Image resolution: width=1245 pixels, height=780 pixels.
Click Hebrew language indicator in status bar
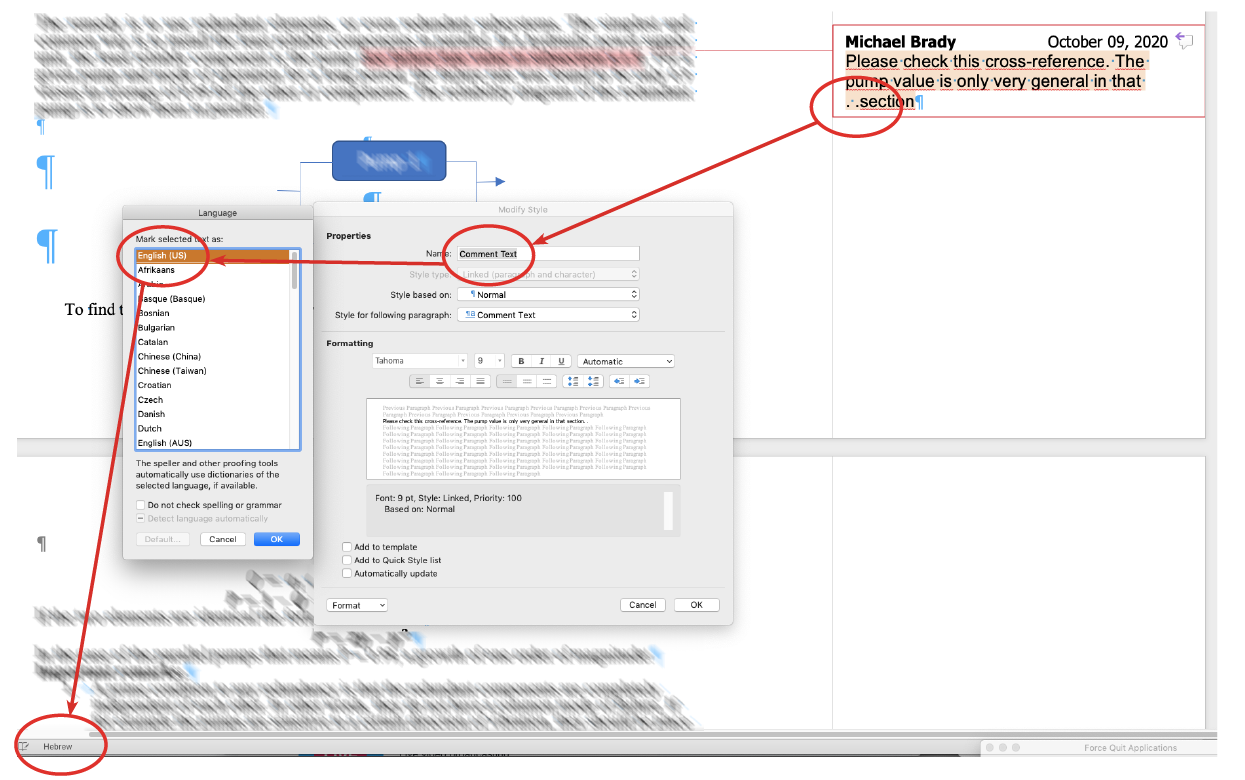(x=58, y=747)
